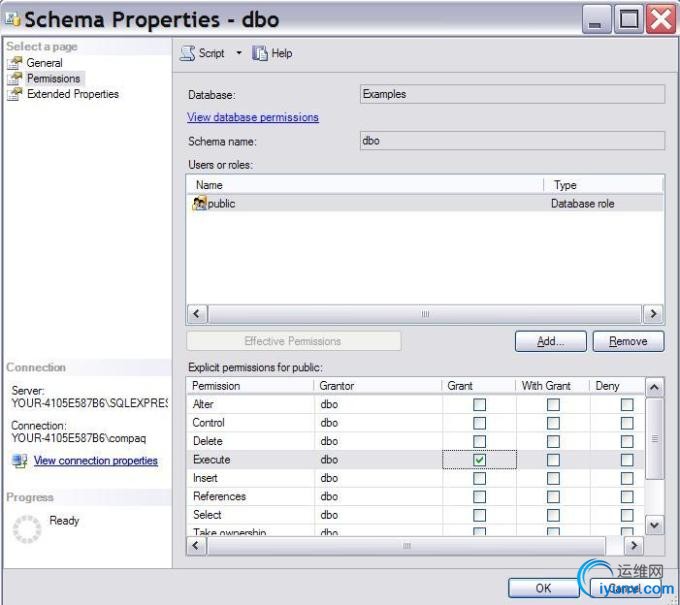Click the title bar schema icon
This screenshot has height=605, width=680.
[13, 19]
